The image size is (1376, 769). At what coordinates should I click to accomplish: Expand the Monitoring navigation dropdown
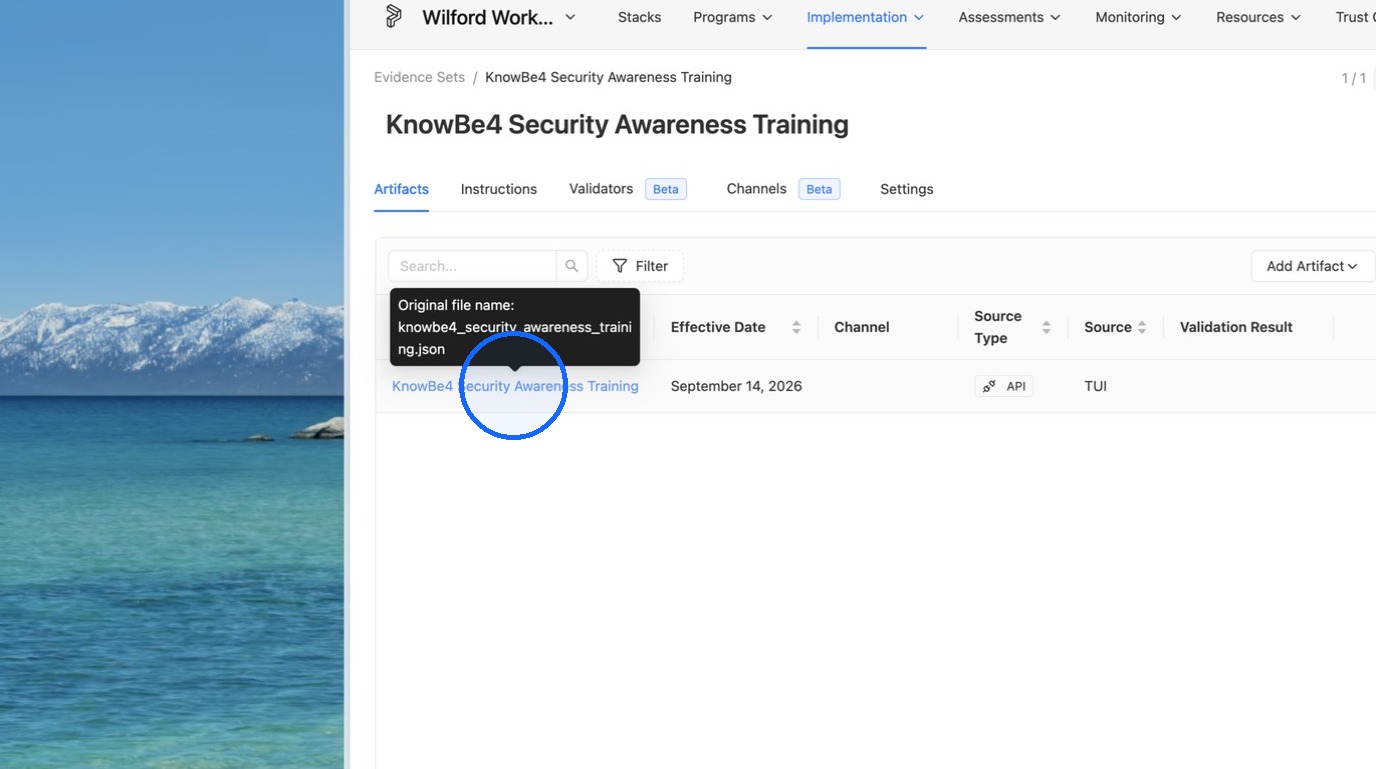click(x=1138, y=17)
